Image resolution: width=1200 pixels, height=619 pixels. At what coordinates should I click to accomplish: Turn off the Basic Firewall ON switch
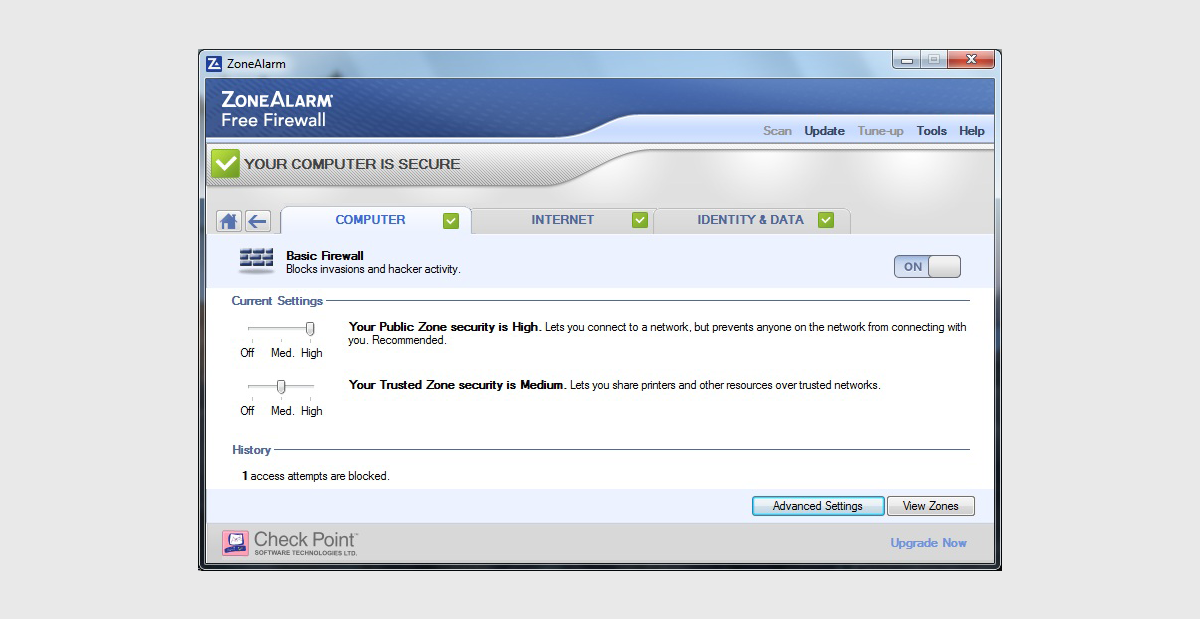pos(927,266)
